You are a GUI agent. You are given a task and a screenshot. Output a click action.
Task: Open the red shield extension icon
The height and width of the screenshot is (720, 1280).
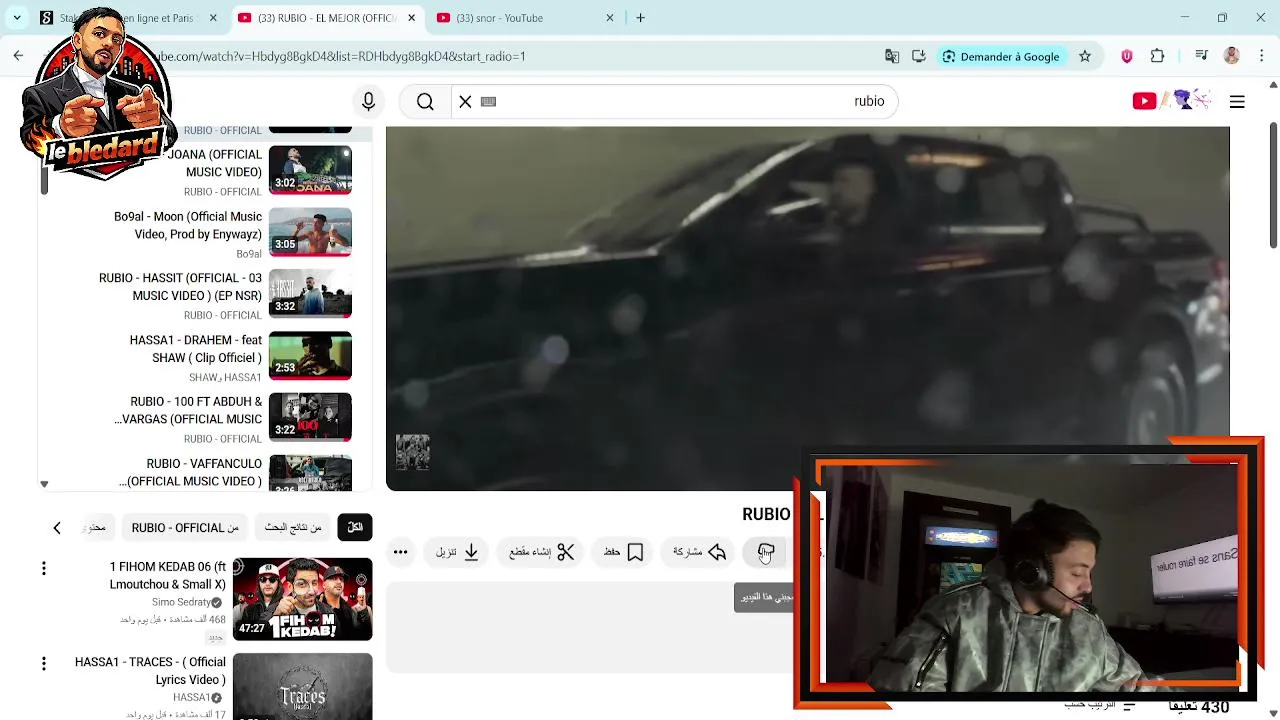tap(1127, 56)
